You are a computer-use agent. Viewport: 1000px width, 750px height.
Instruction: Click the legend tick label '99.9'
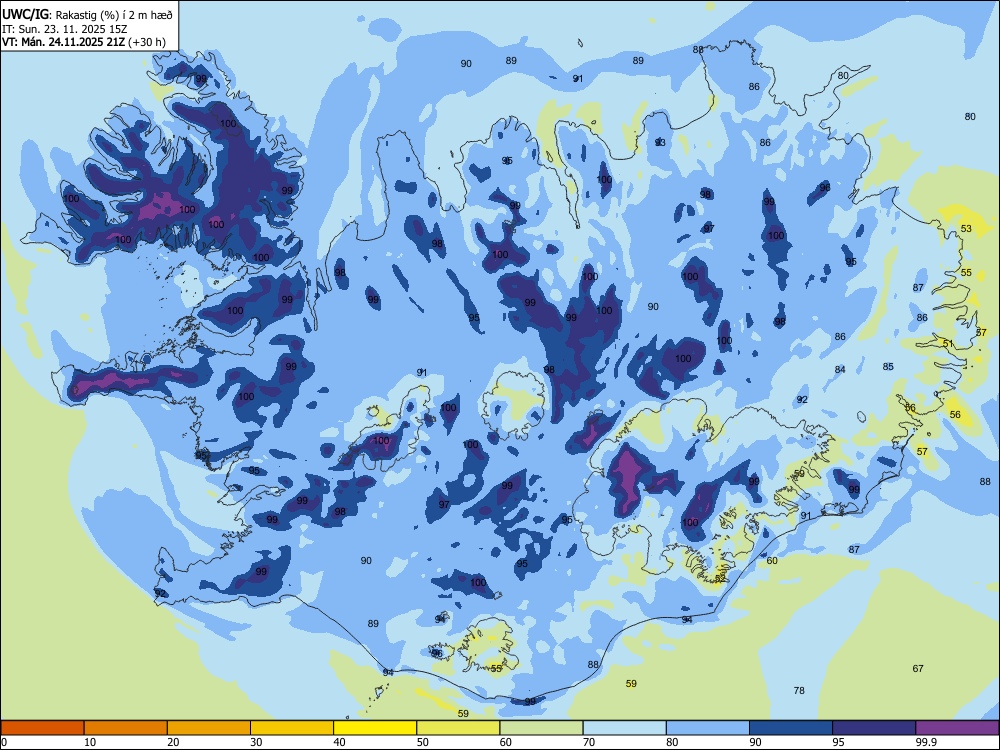point(925,742)
